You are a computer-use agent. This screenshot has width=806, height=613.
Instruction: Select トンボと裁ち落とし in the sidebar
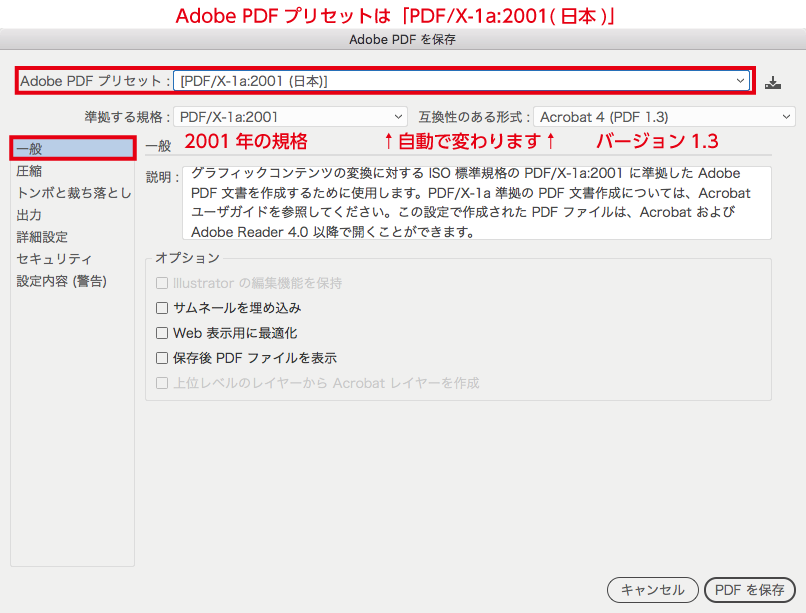[74, 193]
